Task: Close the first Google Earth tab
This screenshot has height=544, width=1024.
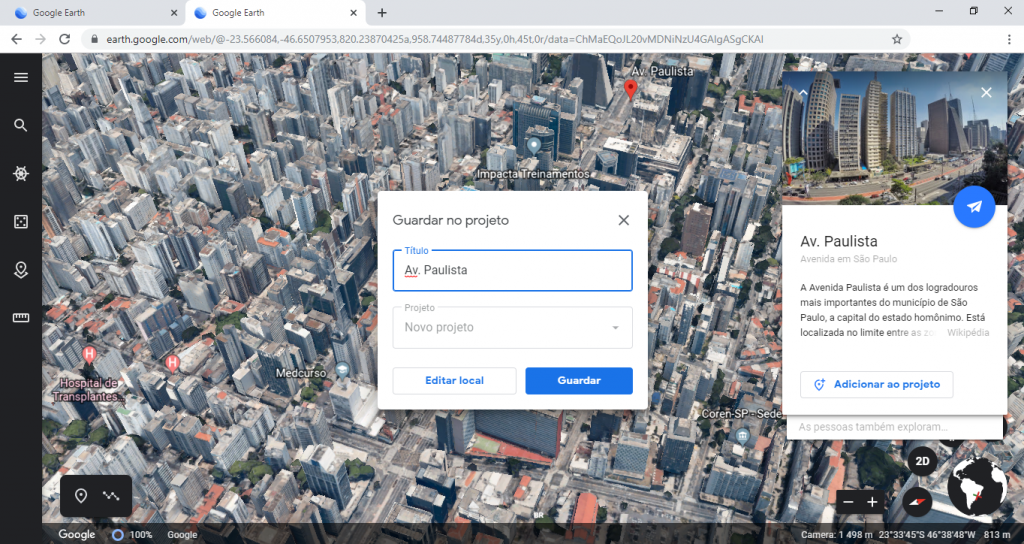Action: (x=173, y=12)
